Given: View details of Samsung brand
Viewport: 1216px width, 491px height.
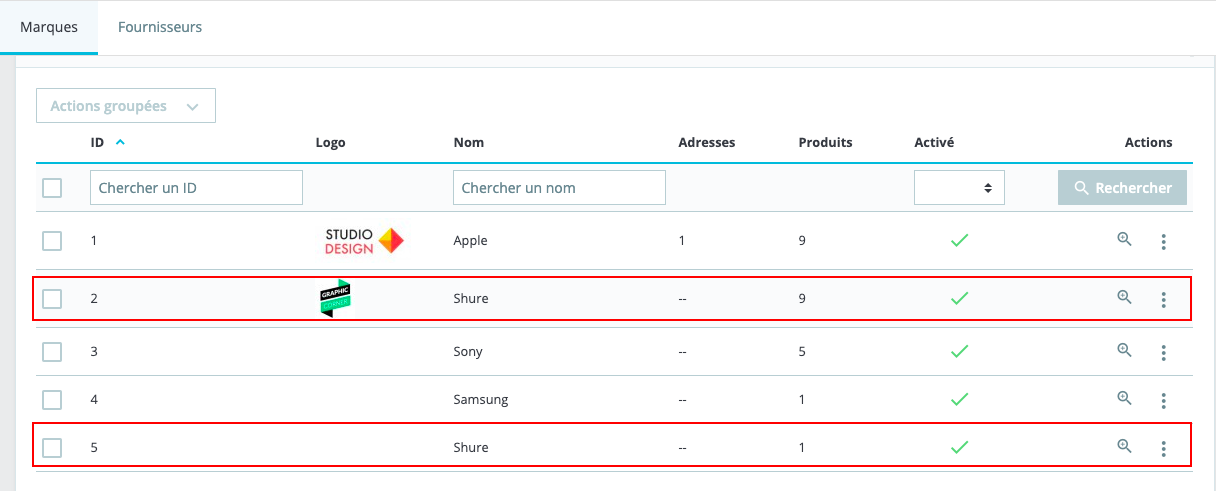Looking at the screenshot, I should point(1124,398).
